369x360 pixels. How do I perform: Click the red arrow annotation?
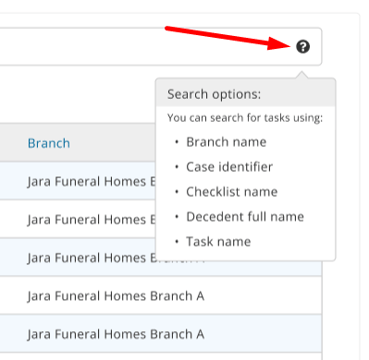pyautogui.click(x=228, y=38)
